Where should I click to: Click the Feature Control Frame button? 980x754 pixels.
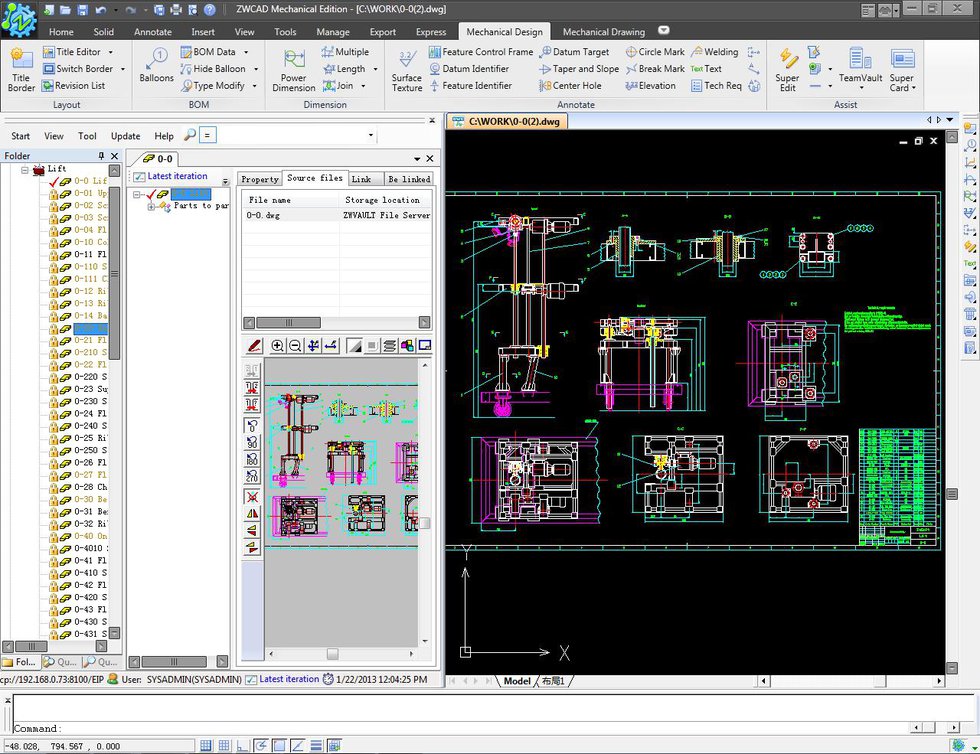pos(481,52)
